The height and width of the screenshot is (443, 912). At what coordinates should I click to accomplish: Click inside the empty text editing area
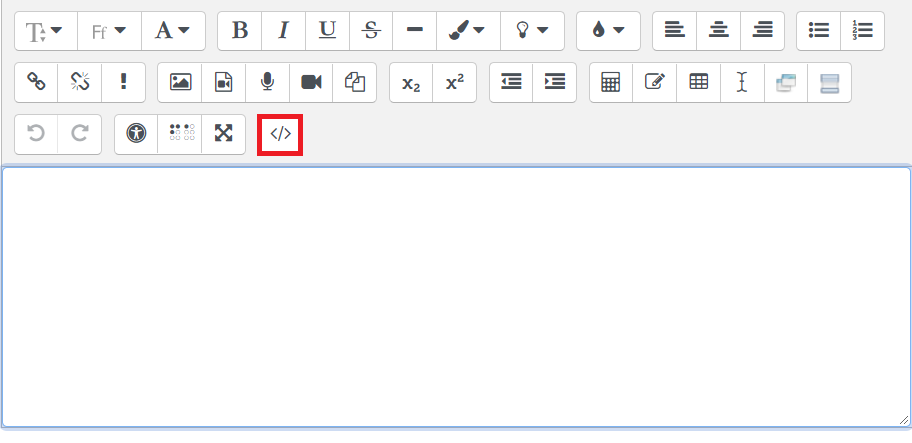[x=455, y=295]
